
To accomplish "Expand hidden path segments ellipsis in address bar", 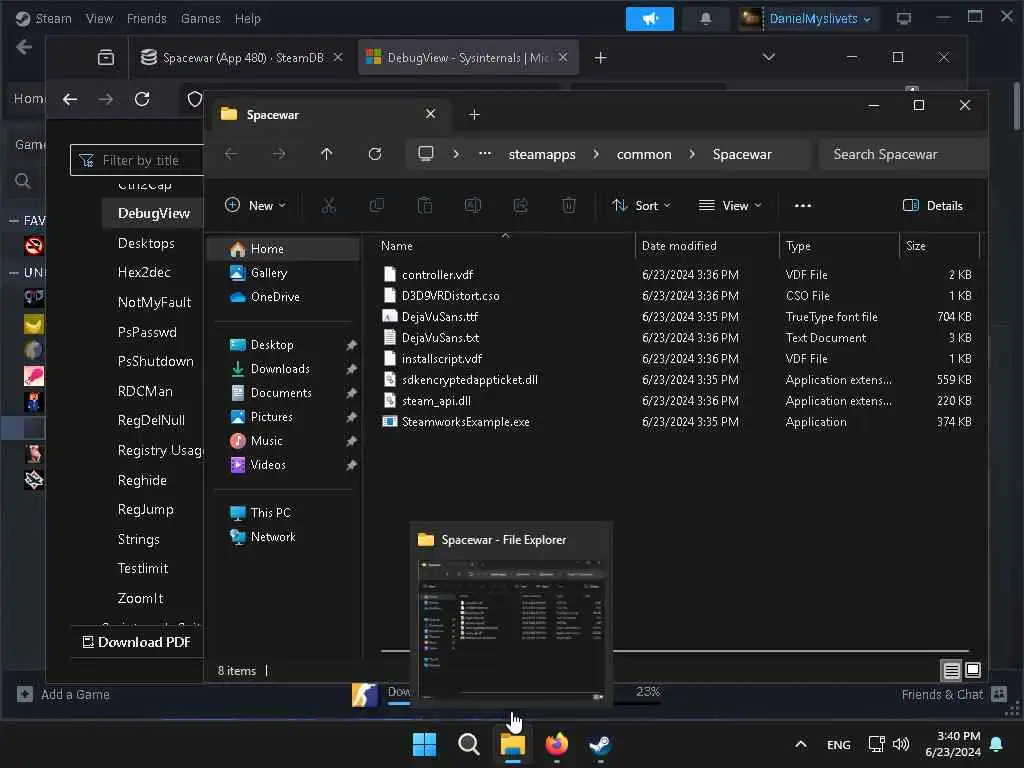I will [x=485, y=154].
